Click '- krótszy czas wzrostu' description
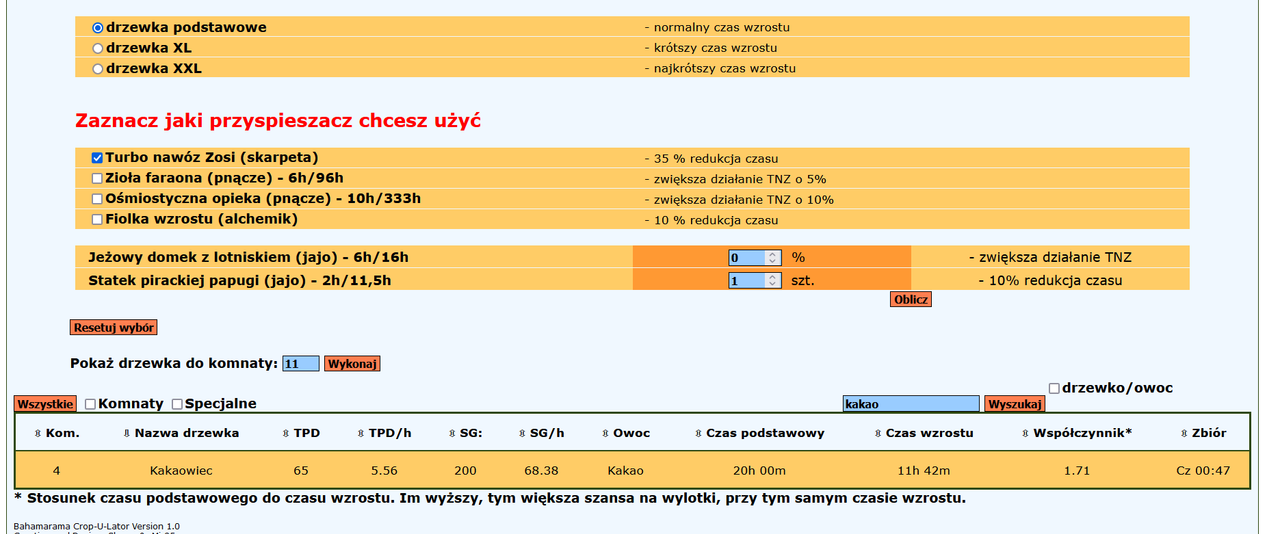Viewport: 1280px width, 534px height. click(x=710, y=48)
